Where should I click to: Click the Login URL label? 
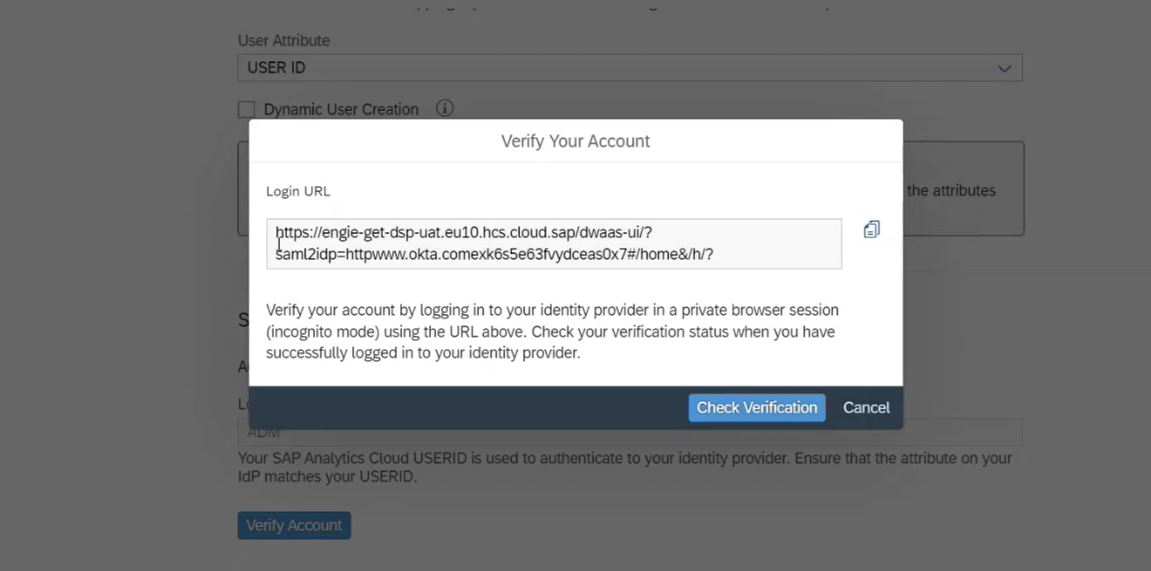[x=298, y=192]
